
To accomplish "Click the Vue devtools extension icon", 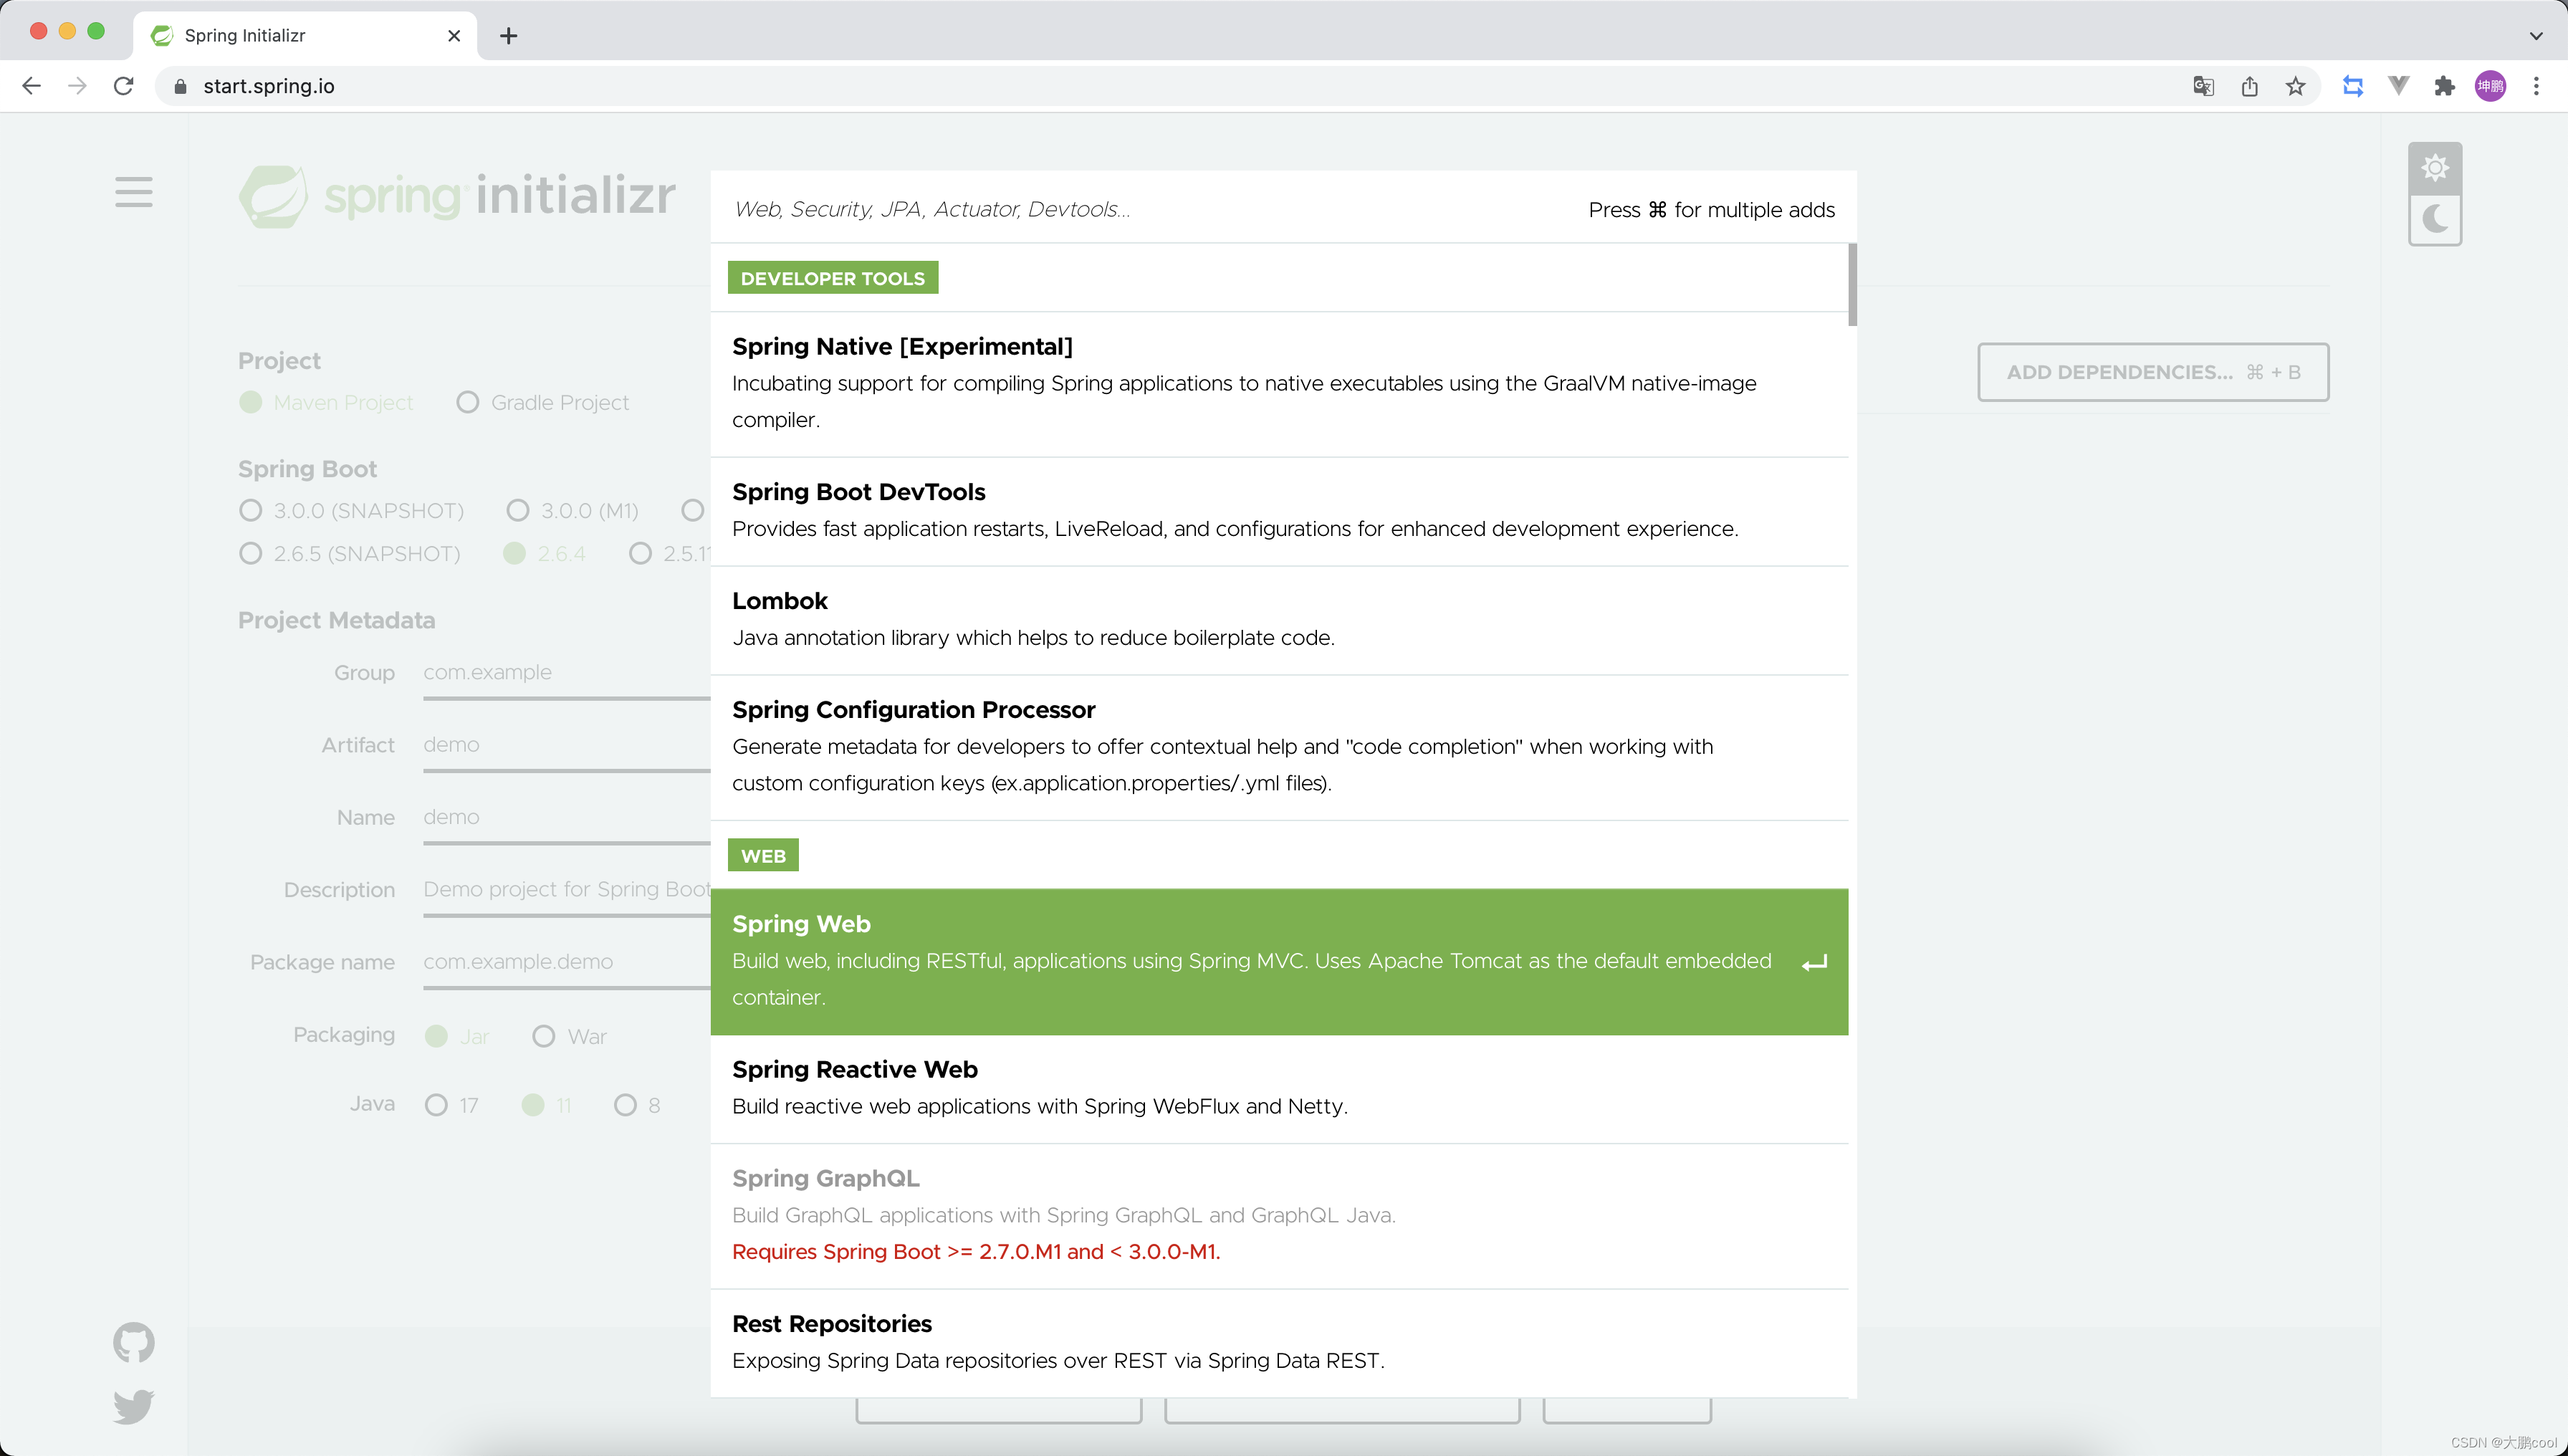I will [x=2398, y=86].
